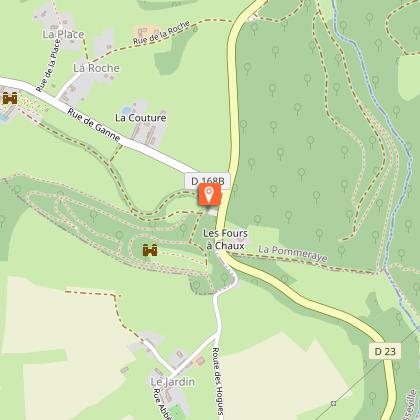Click the Rue de la Place label

(x=49, y=66)
